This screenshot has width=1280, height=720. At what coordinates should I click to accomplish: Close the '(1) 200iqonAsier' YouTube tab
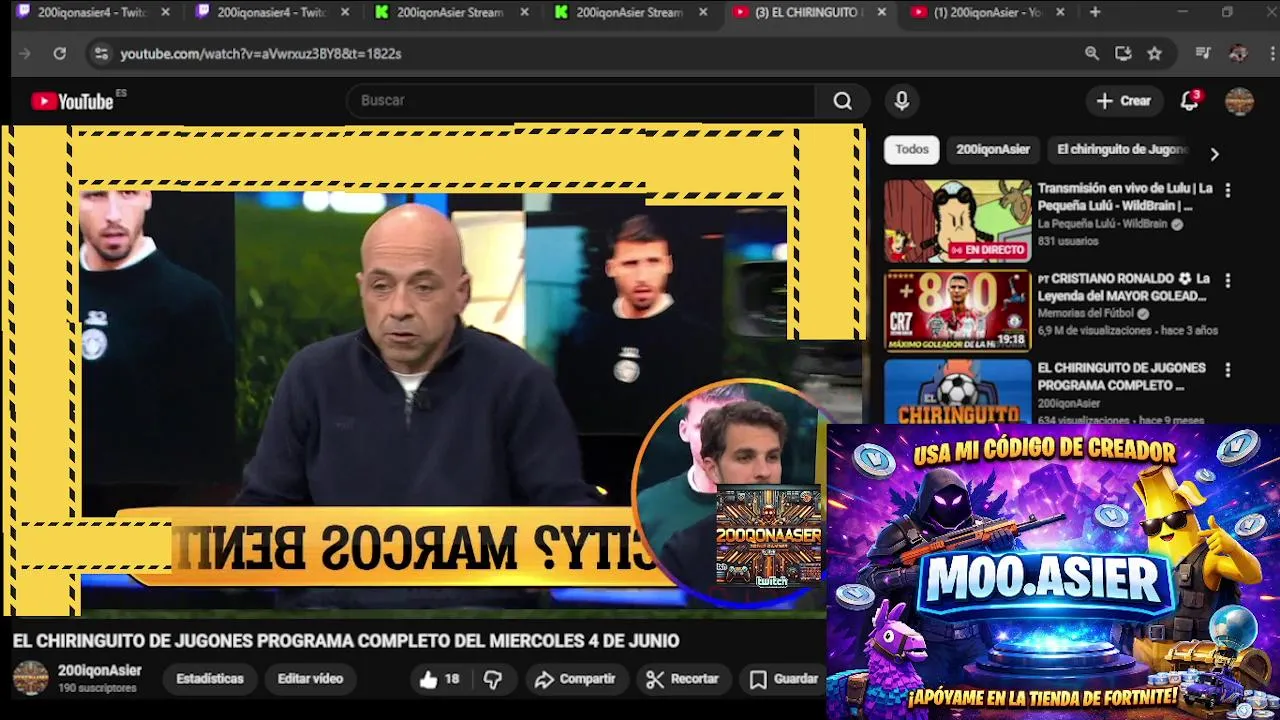pyautogui.click(x=1060, y=12)
